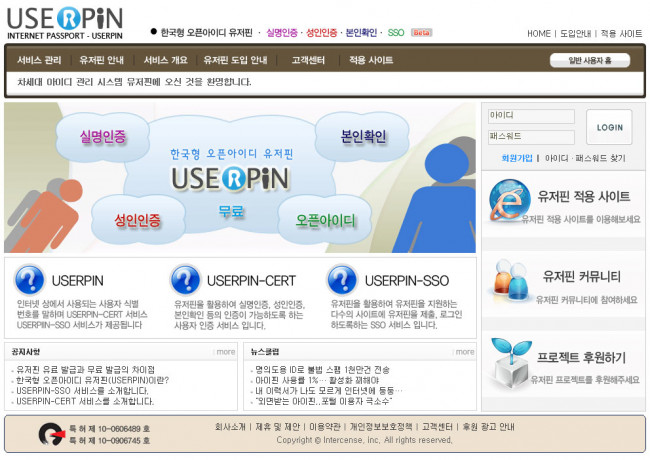Click more in the 뉴스클립 box
This screenshot has height=460, width=650.
(x=465, y=352)
